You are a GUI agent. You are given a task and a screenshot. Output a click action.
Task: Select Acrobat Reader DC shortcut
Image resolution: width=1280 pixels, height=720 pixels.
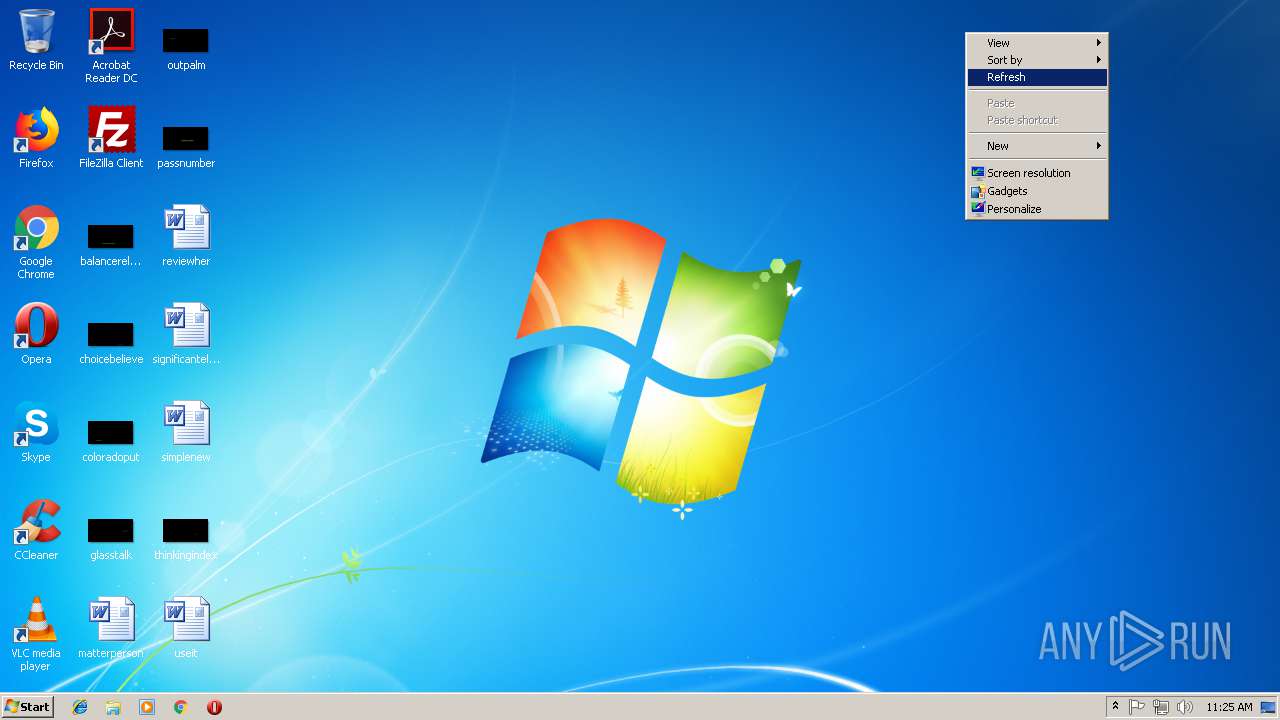(111, 46)
